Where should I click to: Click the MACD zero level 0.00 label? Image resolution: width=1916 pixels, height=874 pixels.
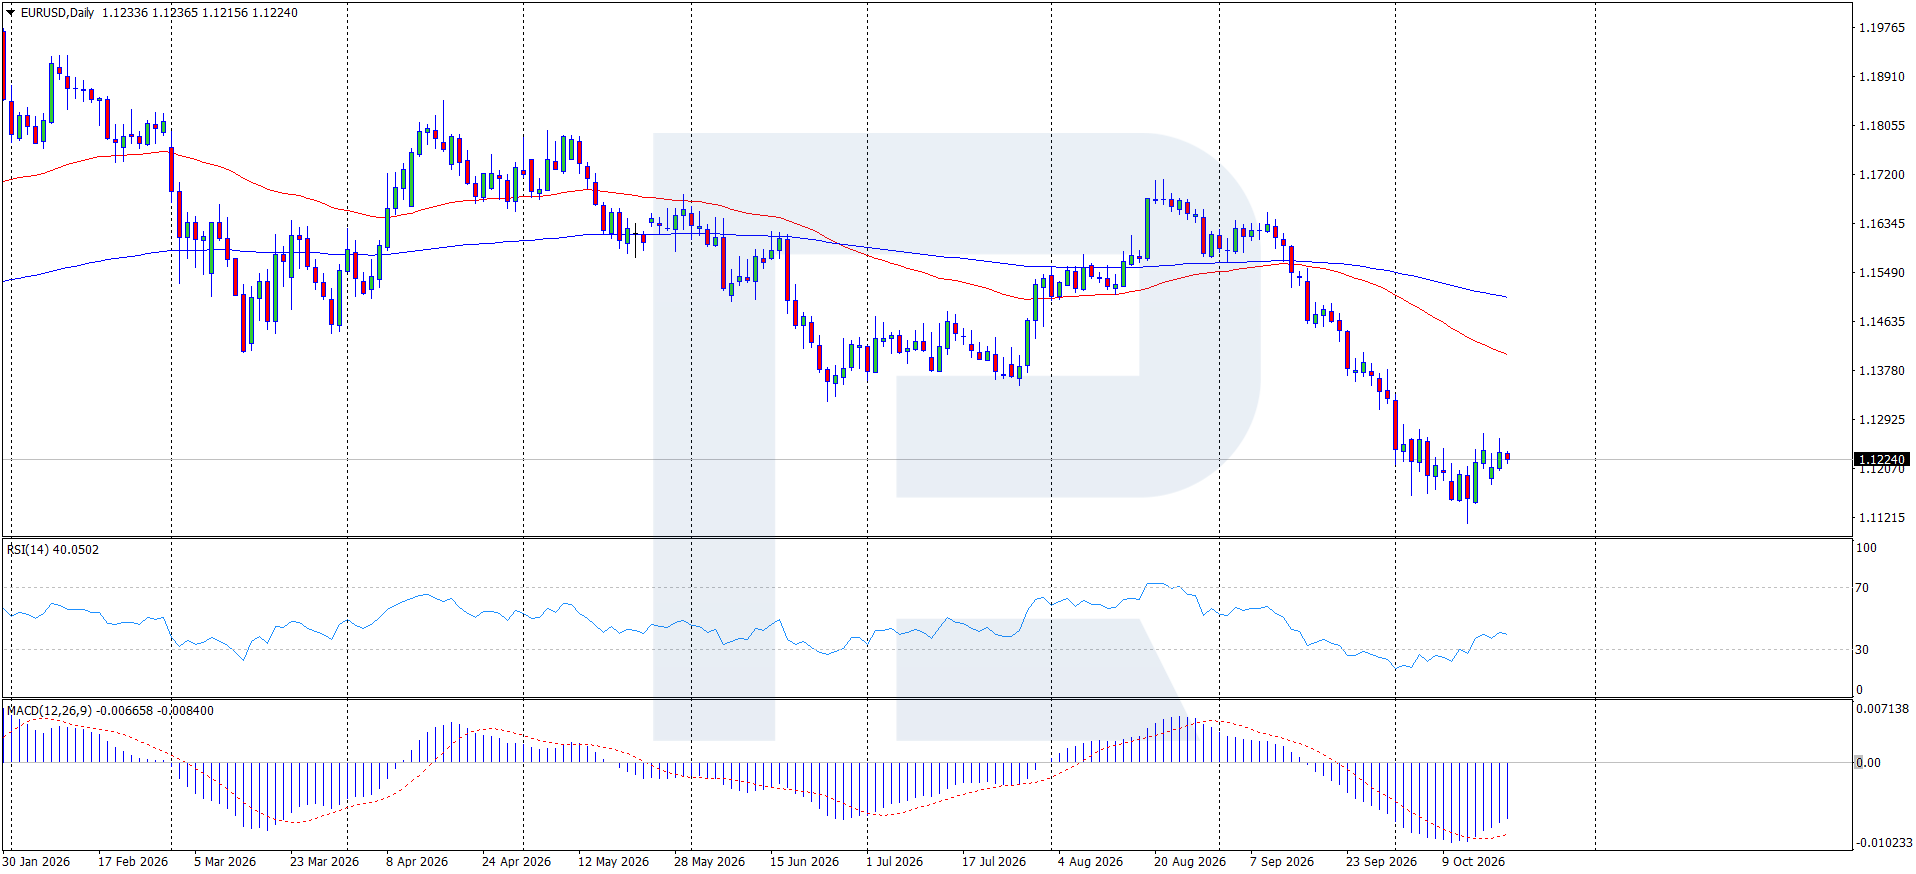tap(1868, 763)
